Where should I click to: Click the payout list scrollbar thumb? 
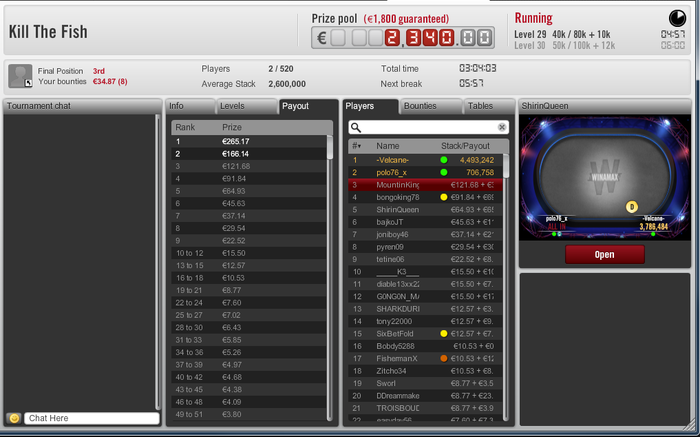tap(330, 147)
